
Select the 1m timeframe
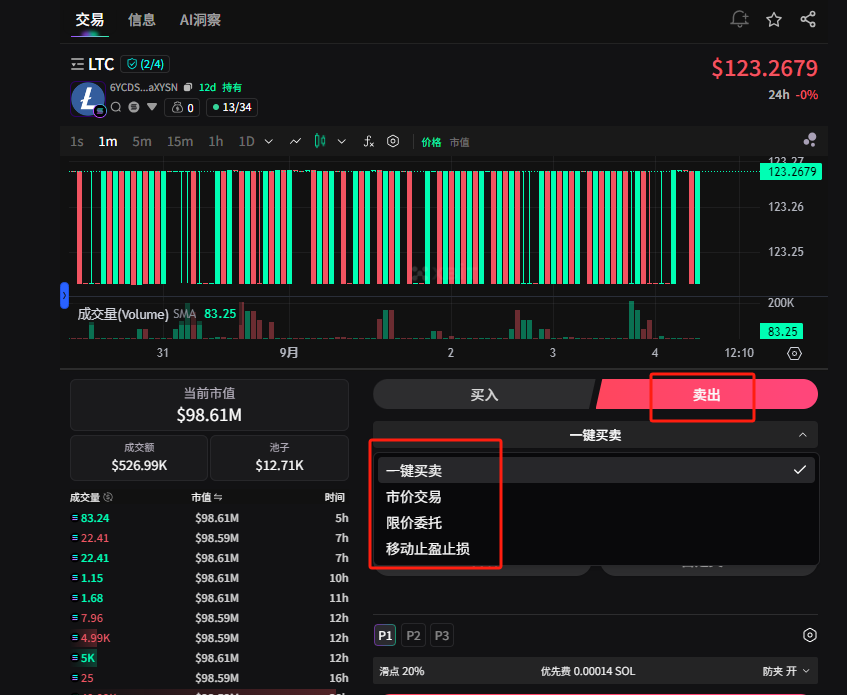[107, 141]
